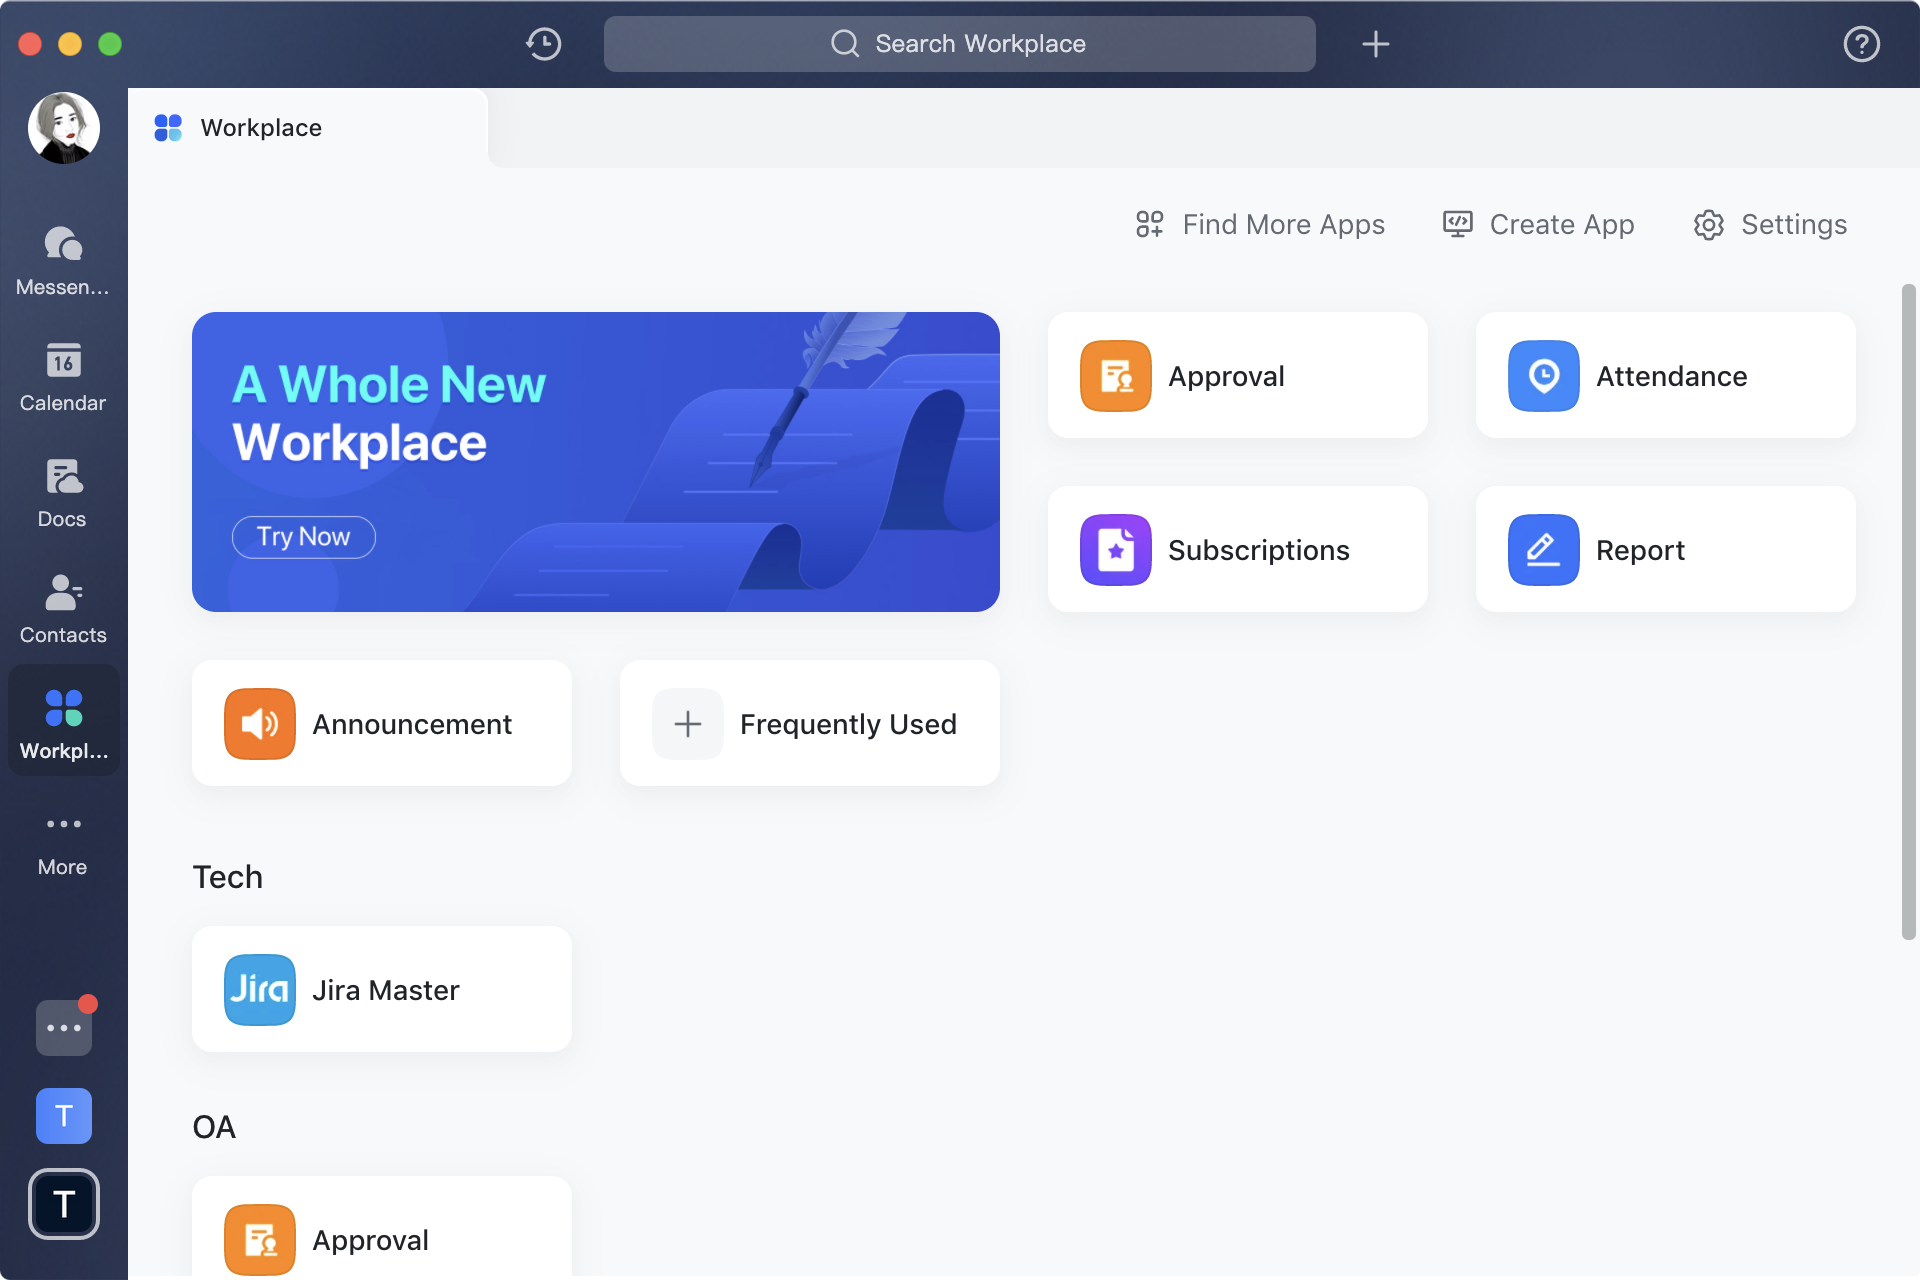Go to Docs in sidebar
1920x1280 pixels.
[x=63, y=492]
